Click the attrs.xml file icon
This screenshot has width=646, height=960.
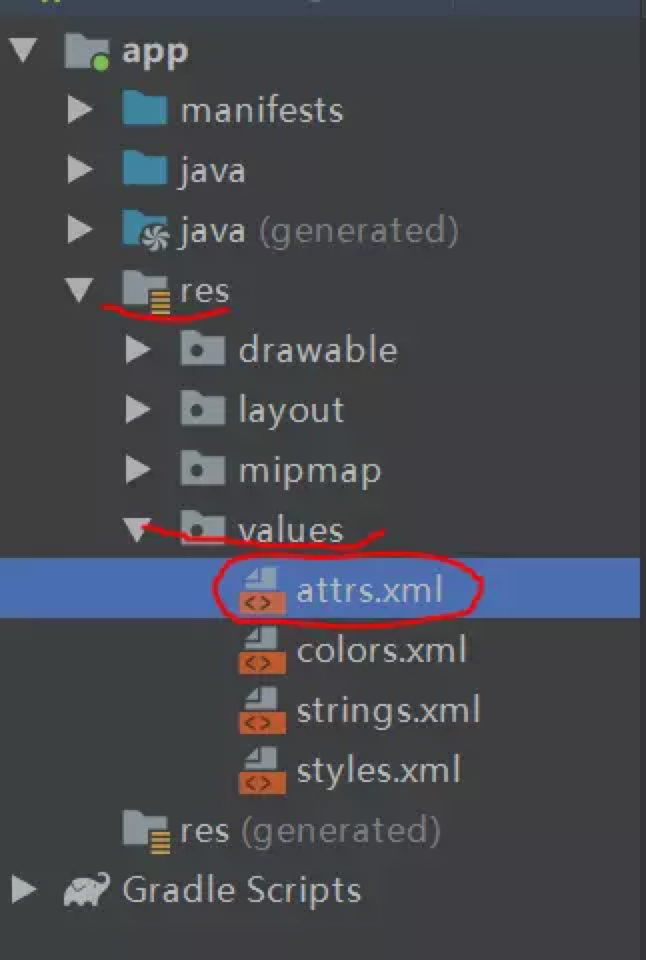[262, 590]
